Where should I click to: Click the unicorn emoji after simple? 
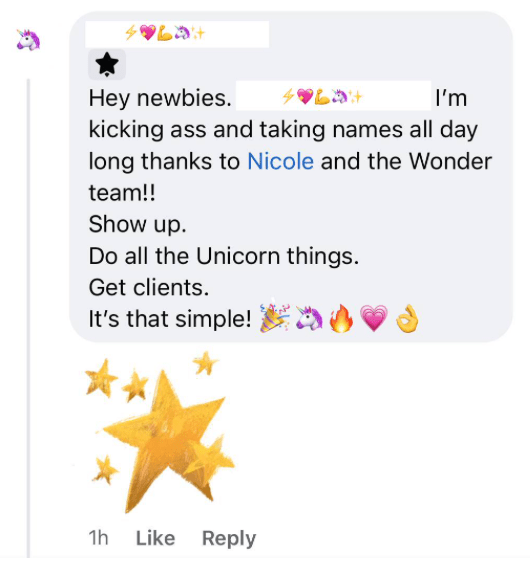pos(309,318)
